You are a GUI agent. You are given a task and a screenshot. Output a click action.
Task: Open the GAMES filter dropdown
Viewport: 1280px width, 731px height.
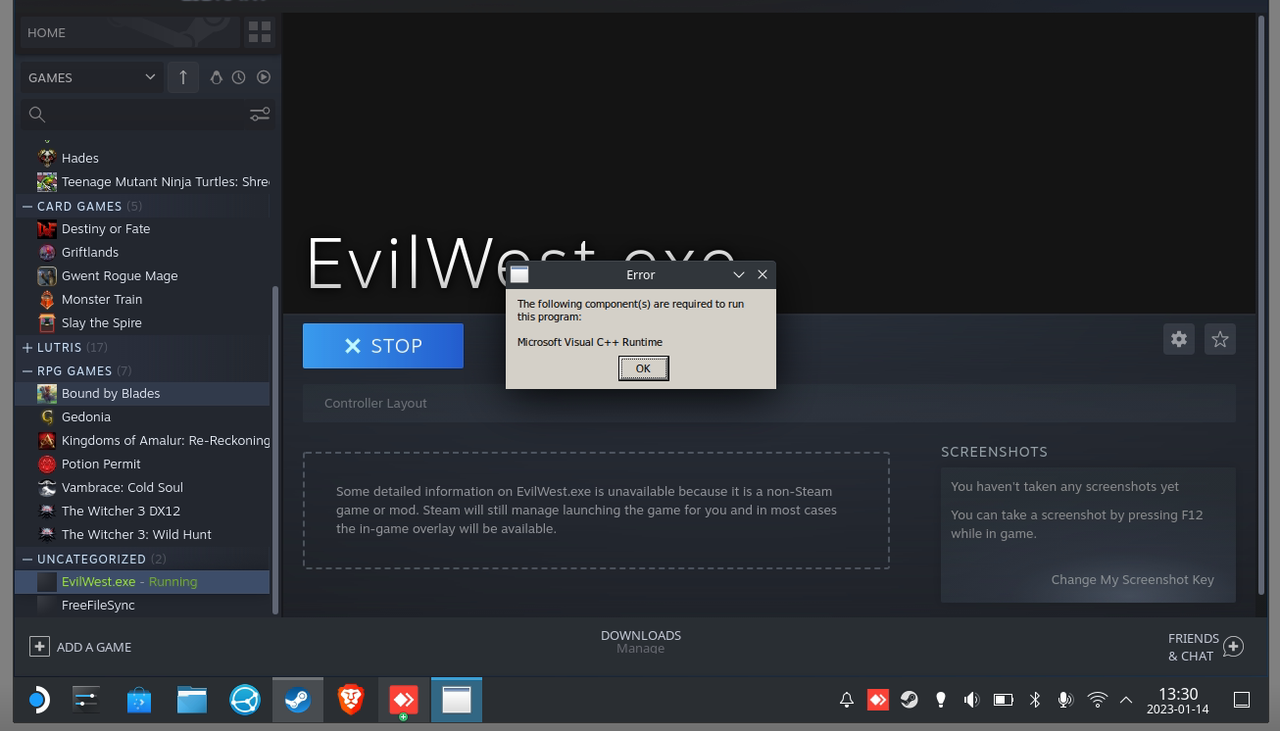pos(92,77)
